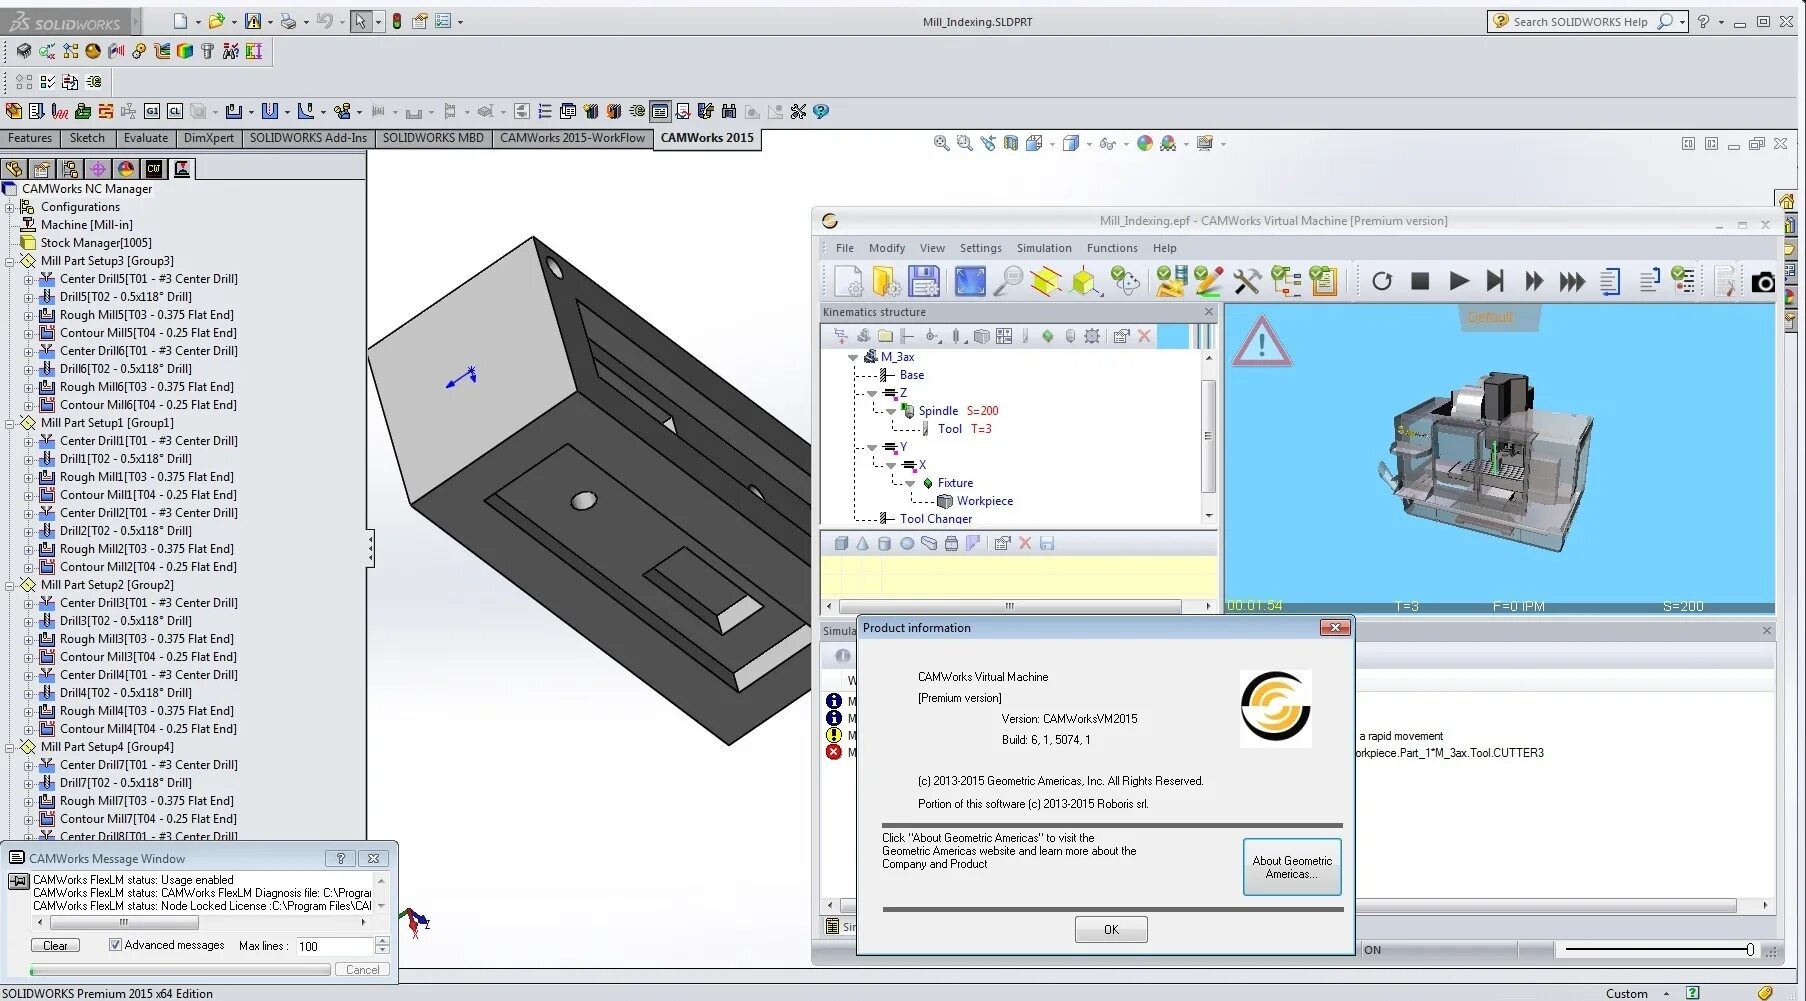Click the double-arrow fast forward button
The height and width of the screenshot is (1001, 1806).
[x=1534, y=281]
